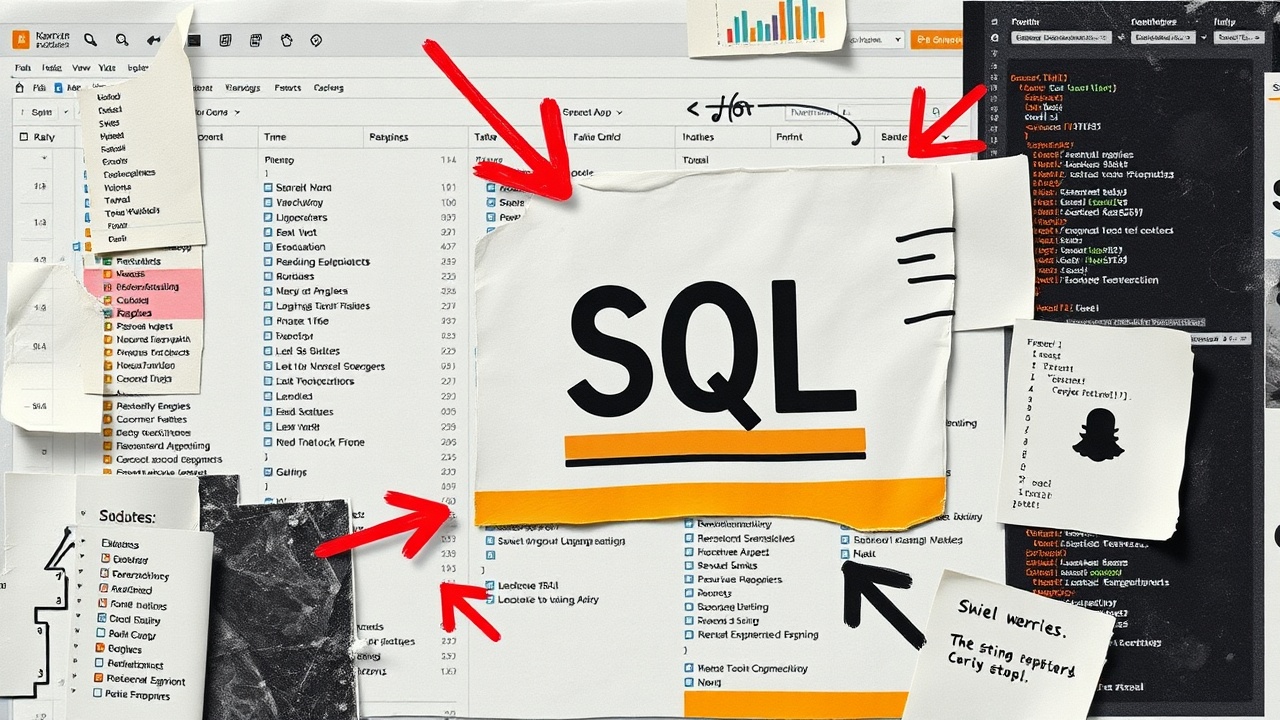Click the orange app logo in the title bar
The width and height of the screenshot is (1280, 720).
21,39
